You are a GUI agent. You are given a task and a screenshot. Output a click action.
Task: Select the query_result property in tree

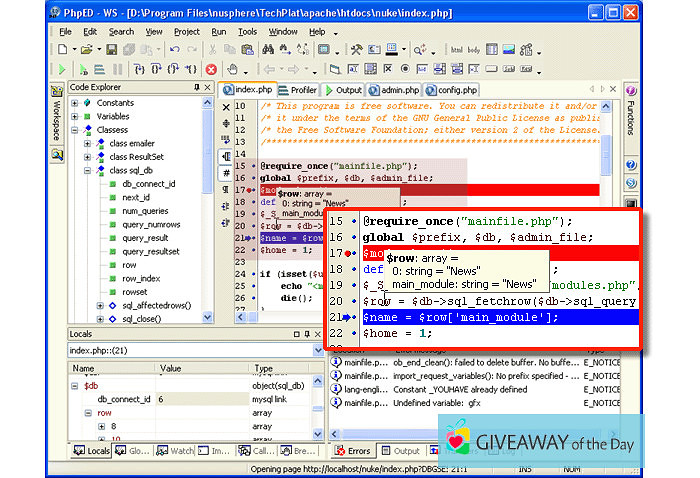click(146, 238)
